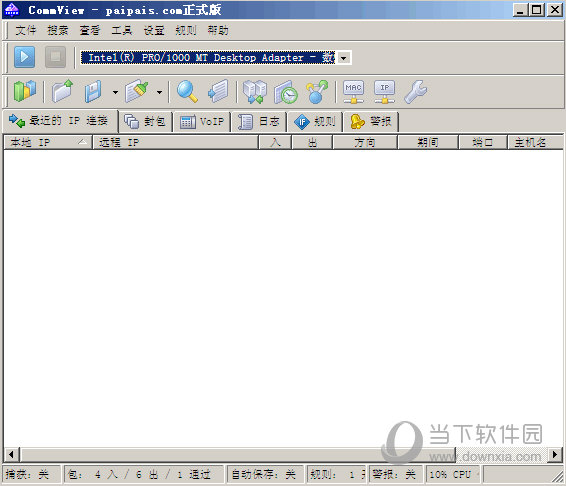
Task: Click the 10% CPU status entry
Action: (x=453, y=474)
